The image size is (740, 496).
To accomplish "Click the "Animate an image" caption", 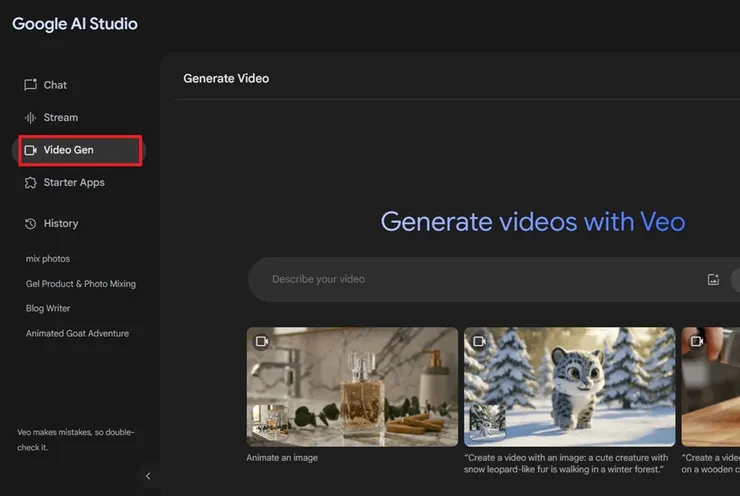I will click(x=282, y=458).
